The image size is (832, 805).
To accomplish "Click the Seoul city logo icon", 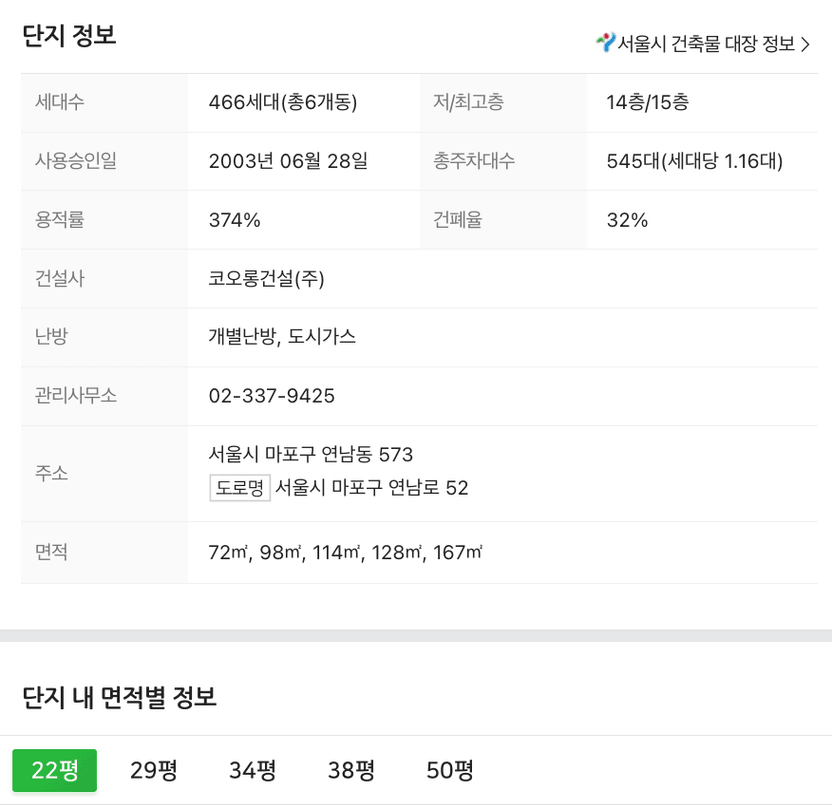I will click(605, 42).
